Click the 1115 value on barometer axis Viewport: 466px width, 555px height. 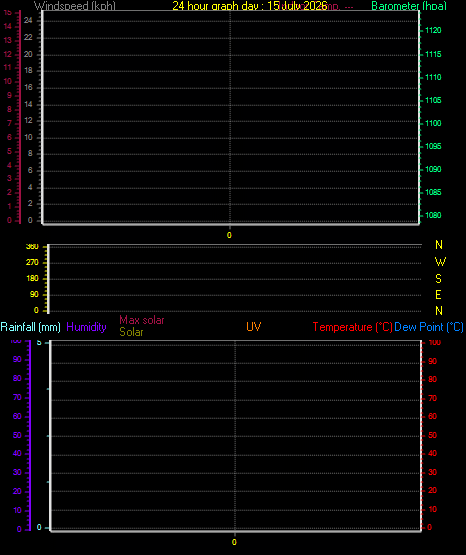point(433,54)
